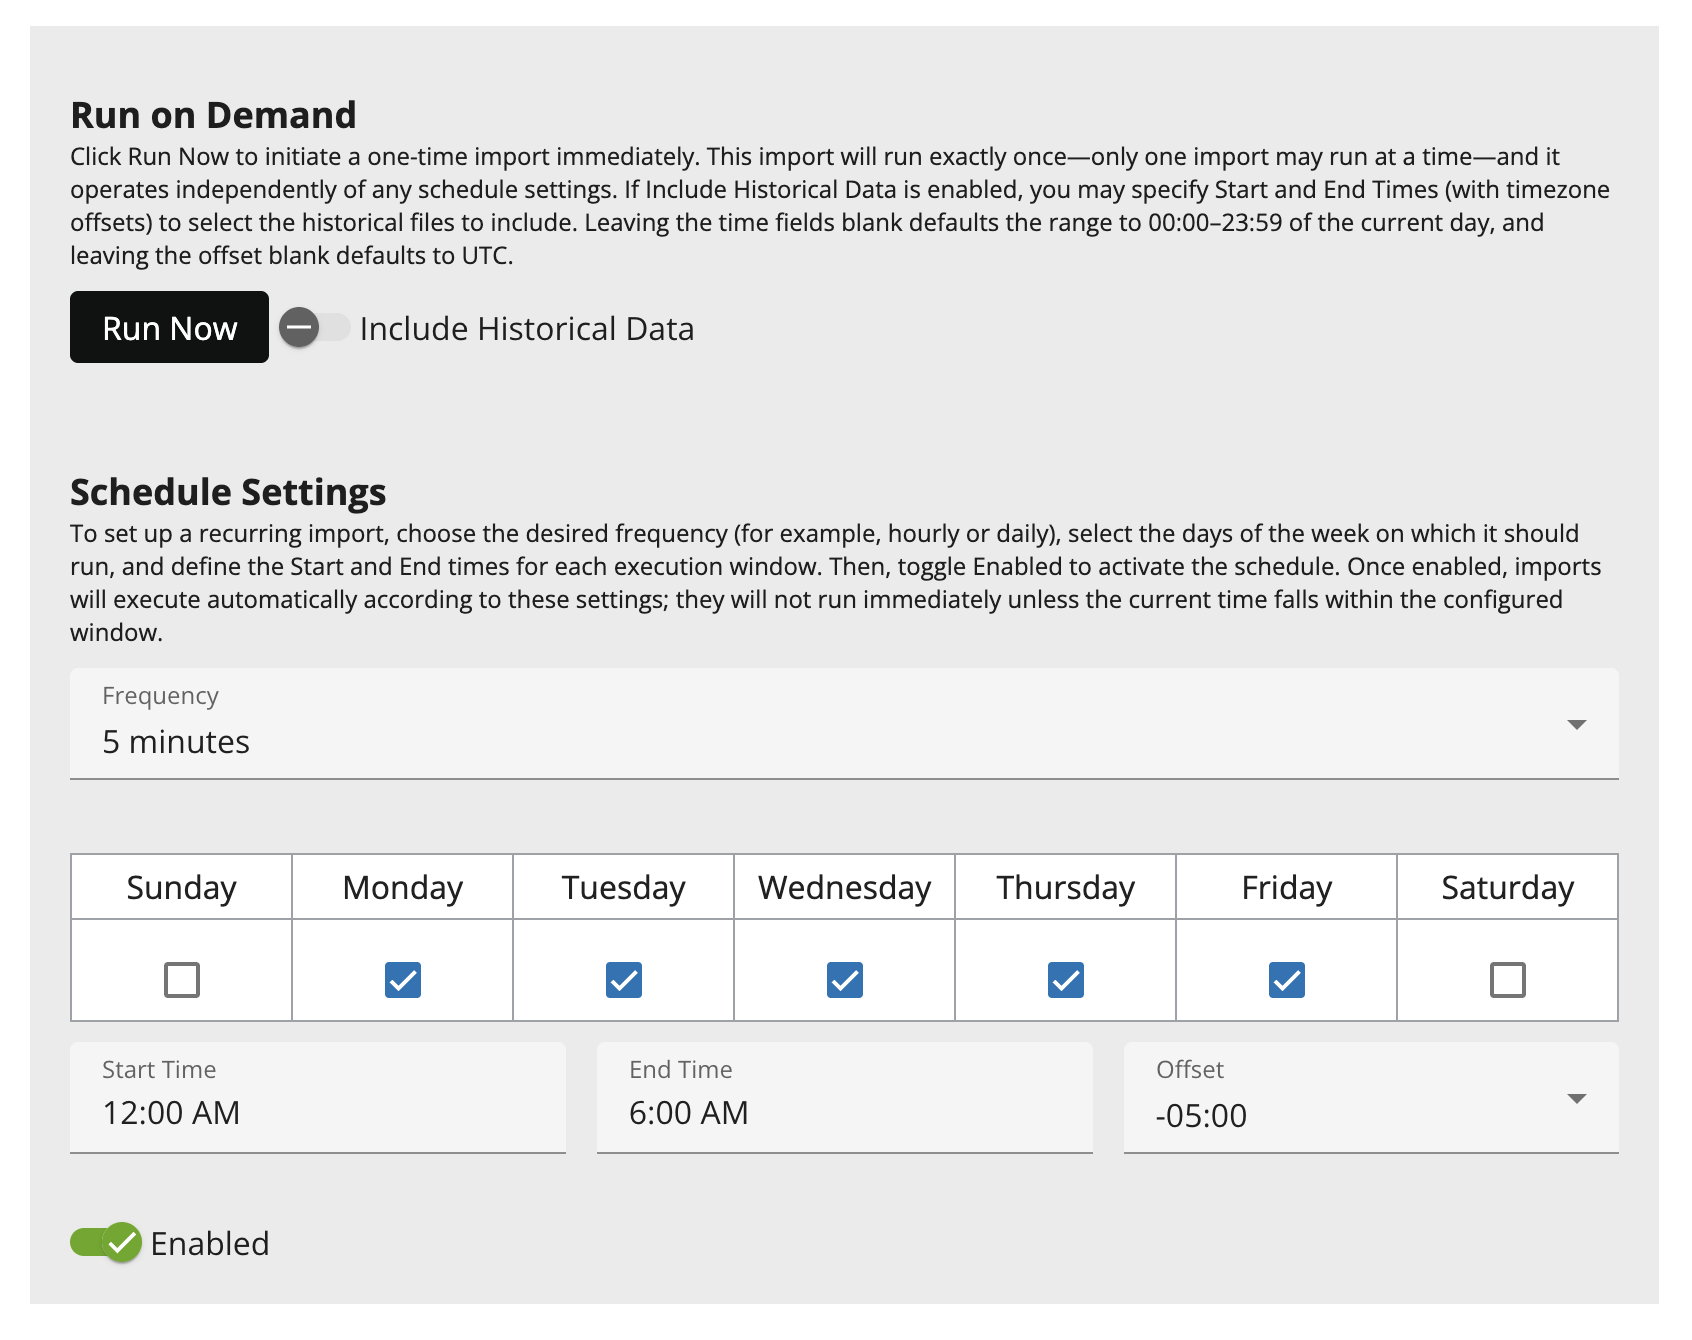
Task: Click the Friday column header
Action: tap(1287, 888)
